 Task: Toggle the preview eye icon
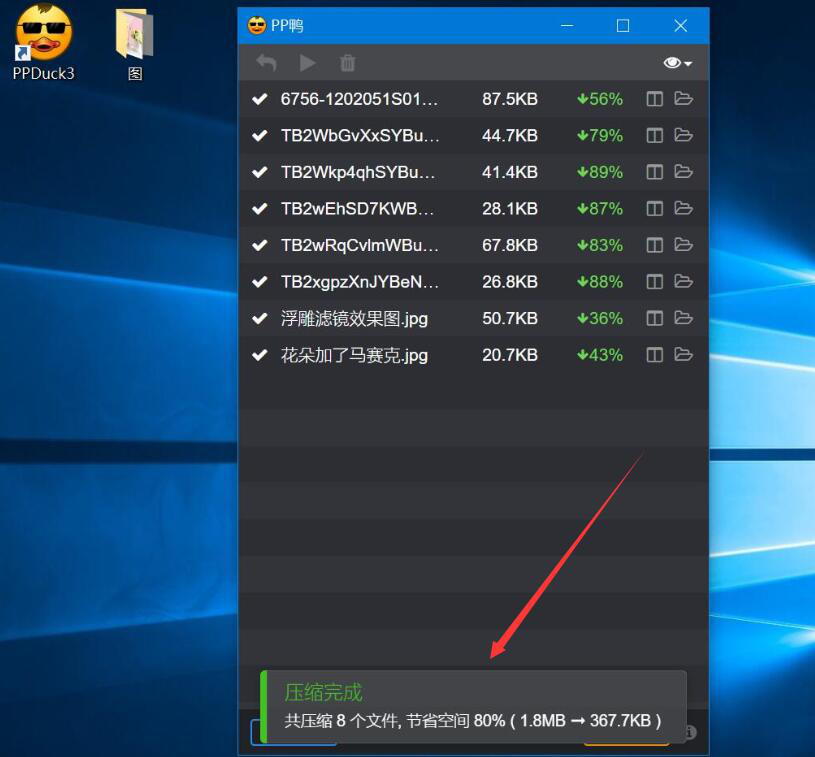pos(674,62)
